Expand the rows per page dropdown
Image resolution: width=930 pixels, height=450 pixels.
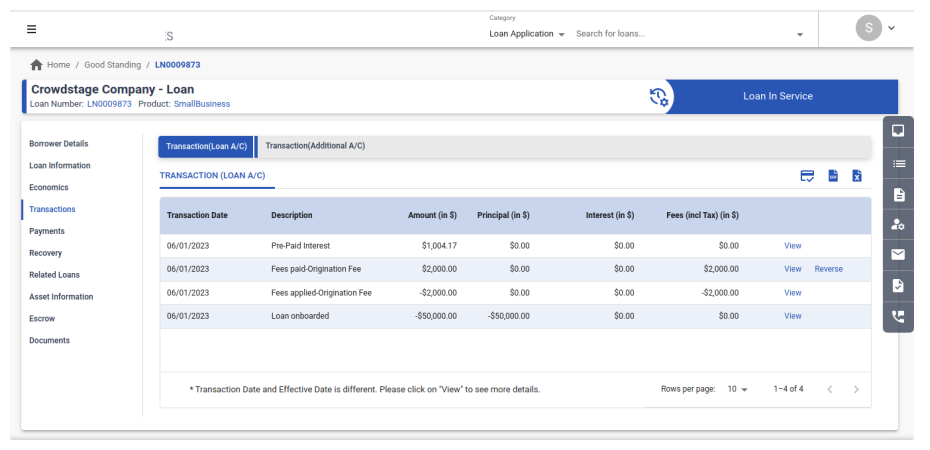pos(738,389)
